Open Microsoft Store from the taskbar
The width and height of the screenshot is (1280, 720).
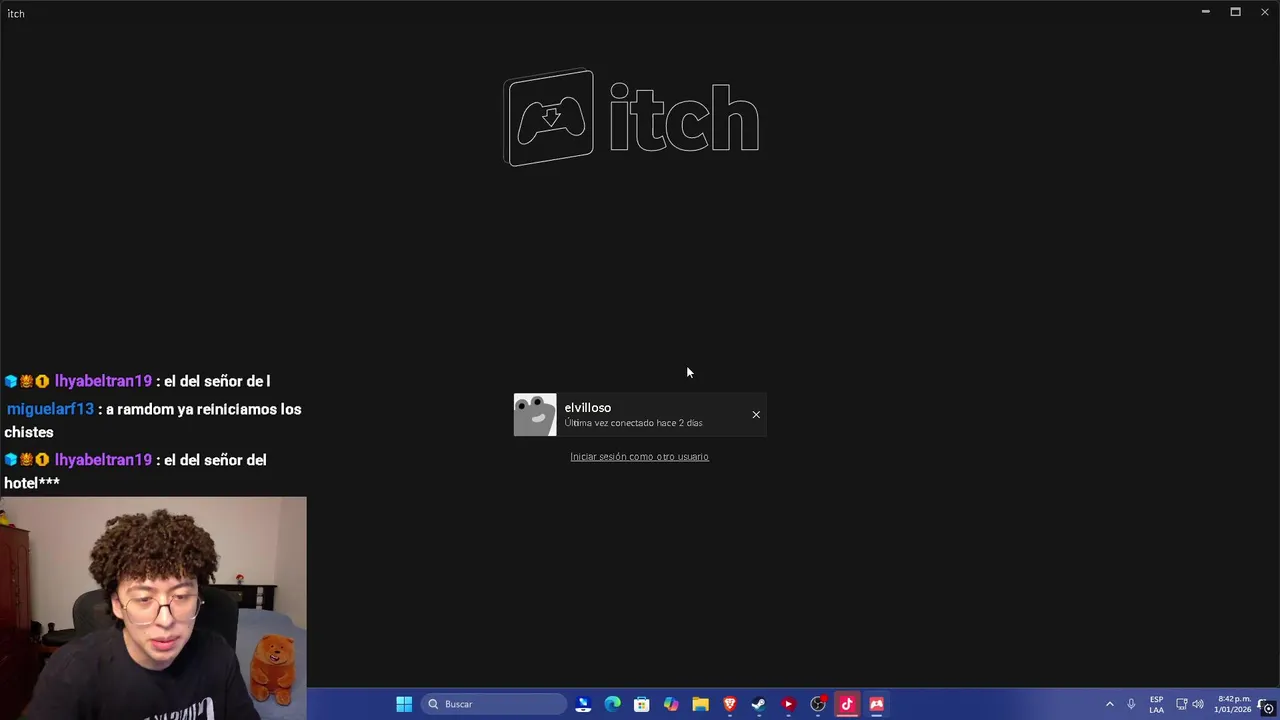(642, 704)
